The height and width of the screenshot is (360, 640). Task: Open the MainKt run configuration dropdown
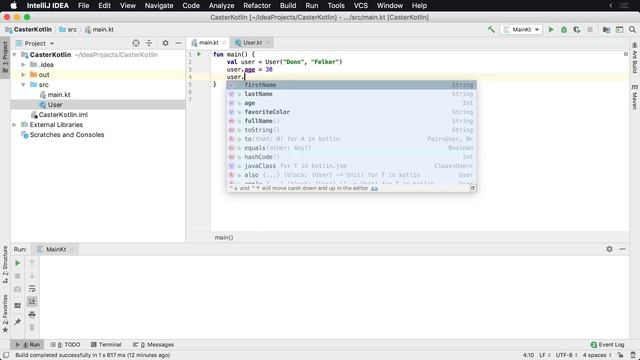point(521,29)
